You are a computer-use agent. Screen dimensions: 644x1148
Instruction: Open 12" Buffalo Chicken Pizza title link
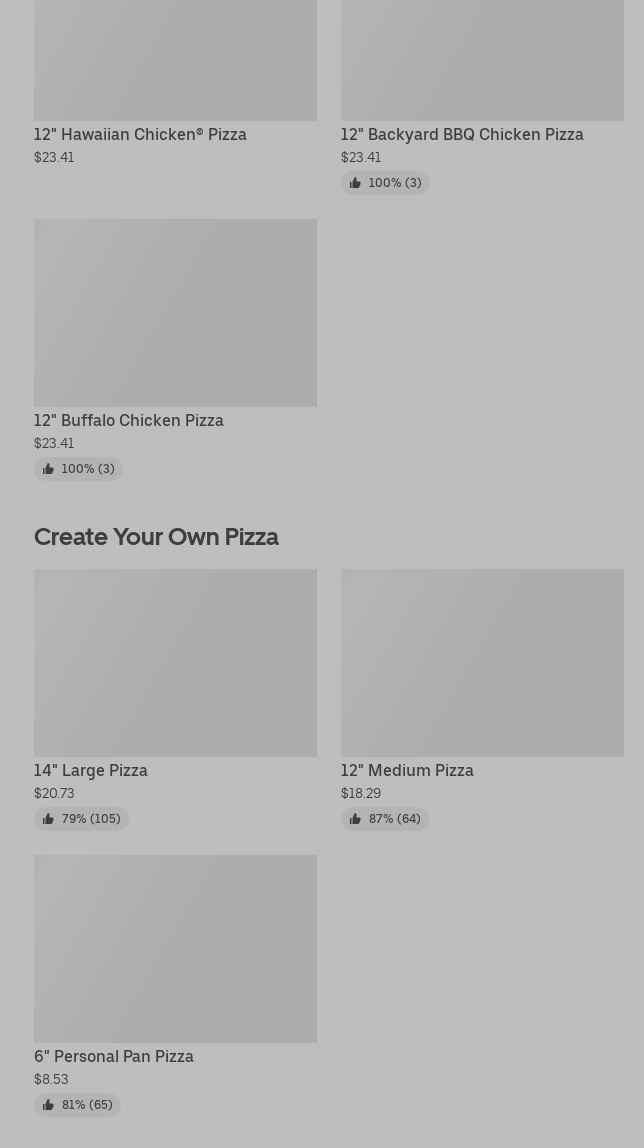coord(128,420)
